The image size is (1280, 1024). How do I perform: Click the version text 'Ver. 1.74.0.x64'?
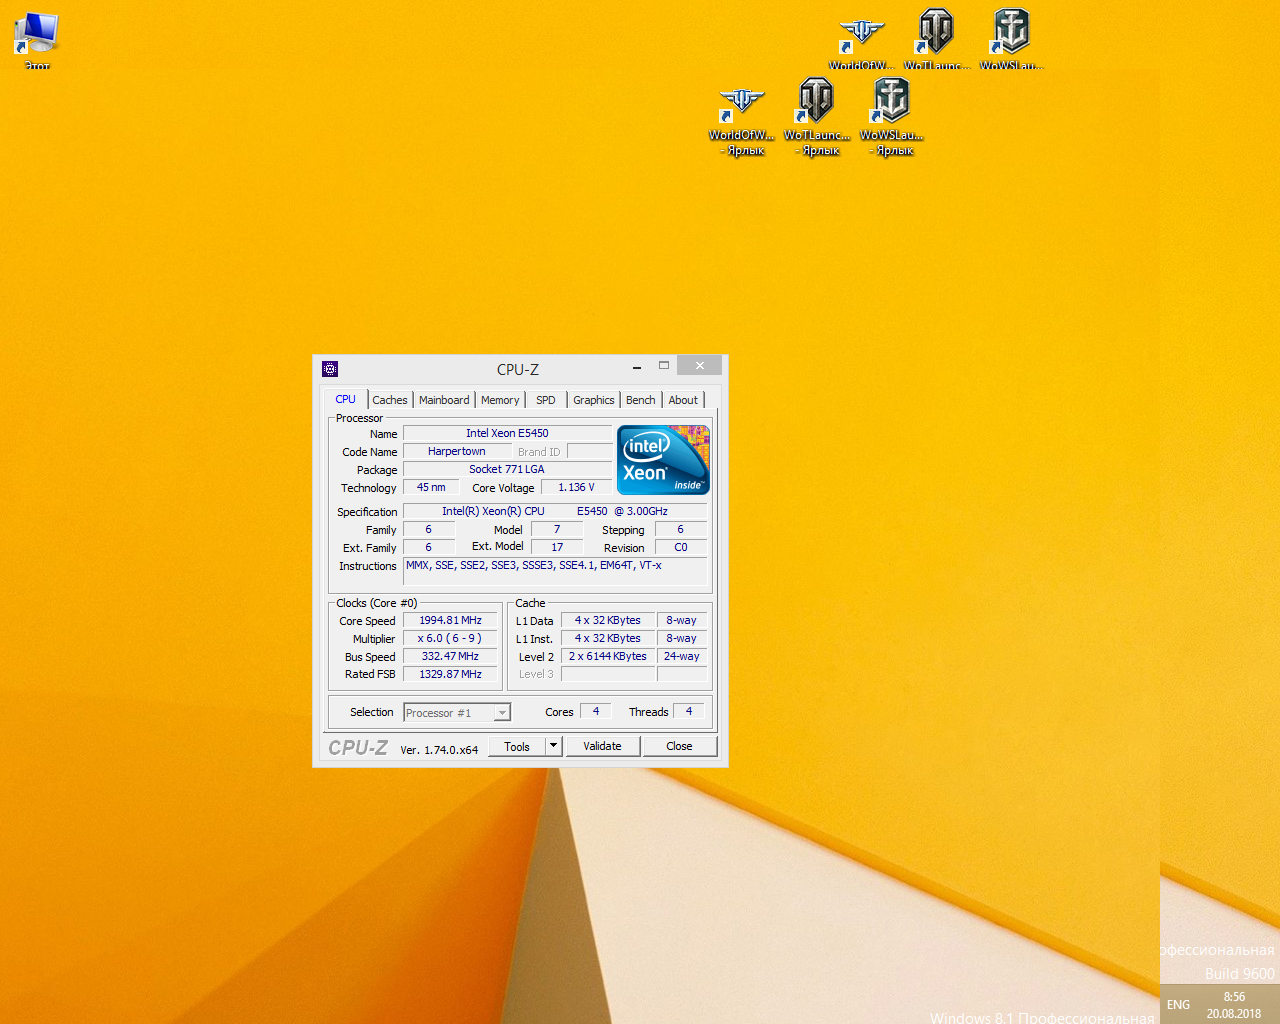click(x=439, y=749)
